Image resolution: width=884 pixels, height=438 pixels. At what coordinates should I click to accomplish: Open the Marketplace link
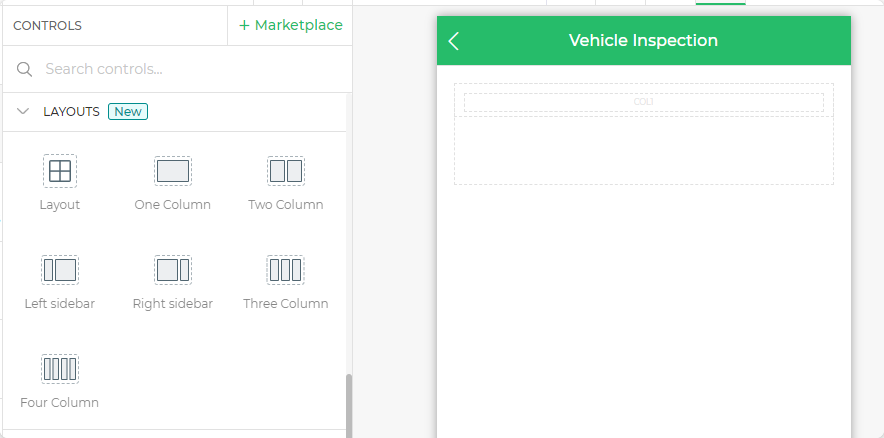point(291,25)
